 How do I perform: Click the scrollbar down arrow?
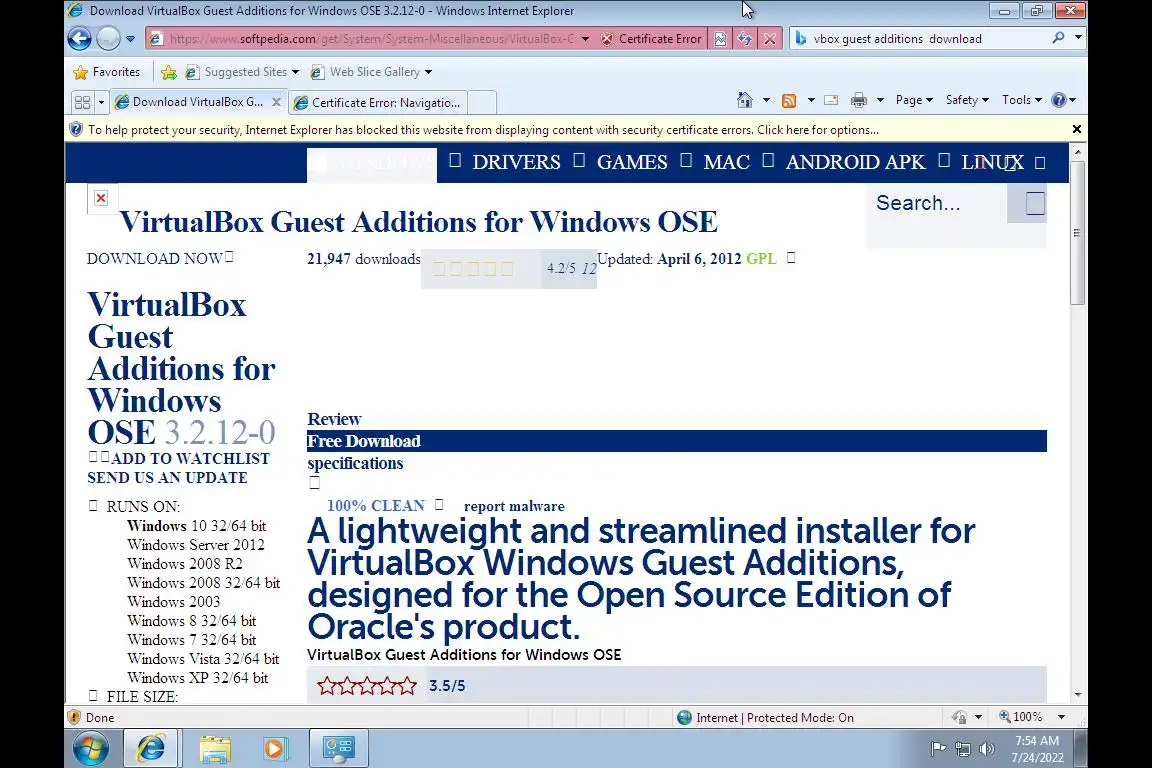pyautogui.click(x=1077, y=695)
